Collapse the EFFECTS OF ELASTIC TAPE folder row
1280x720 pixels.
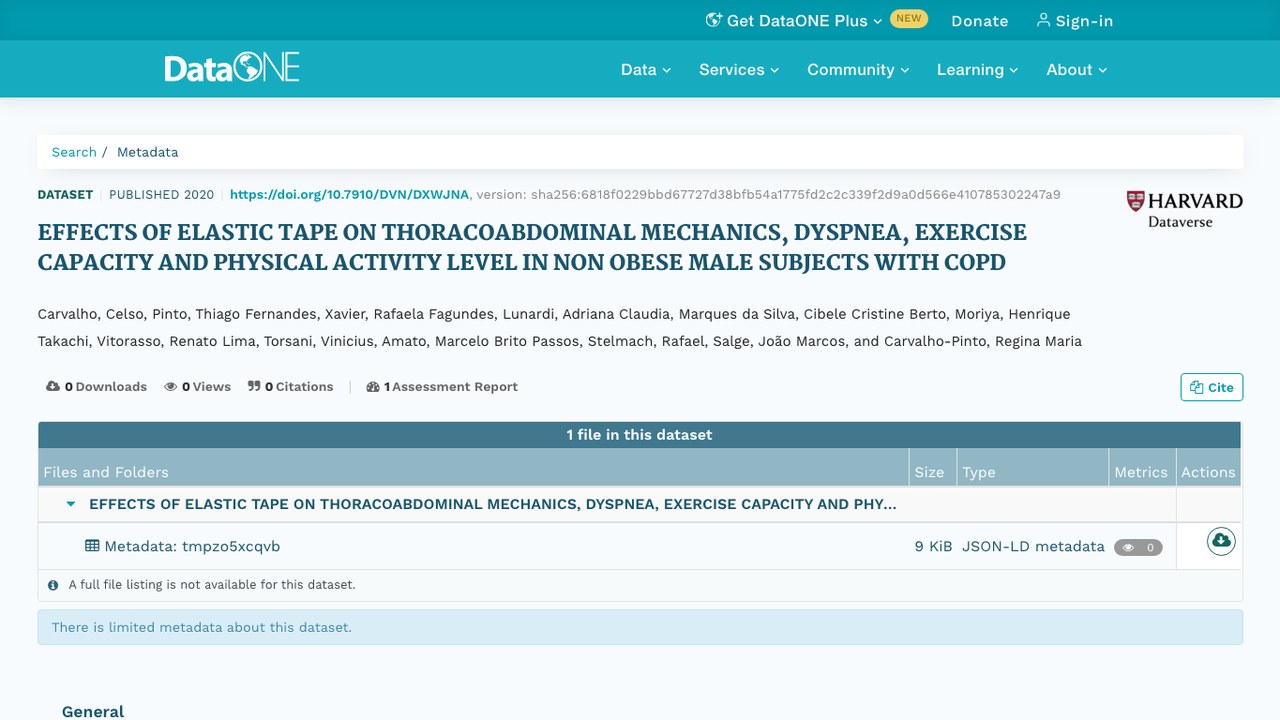71,504
